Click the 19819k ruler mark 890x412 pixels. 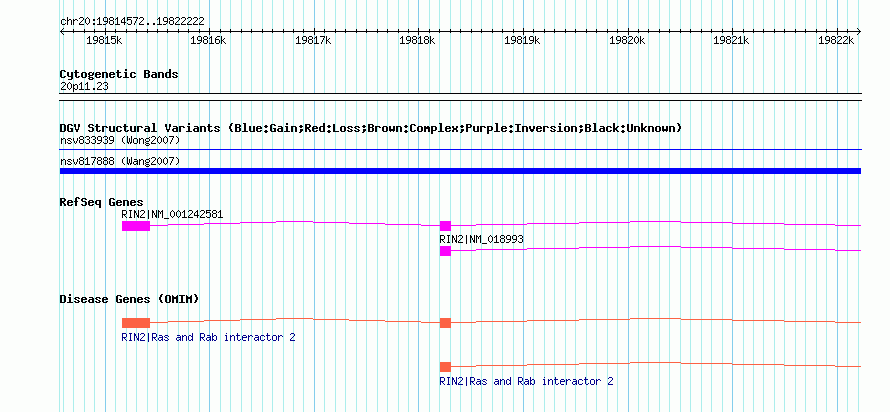tap(522, 40)
